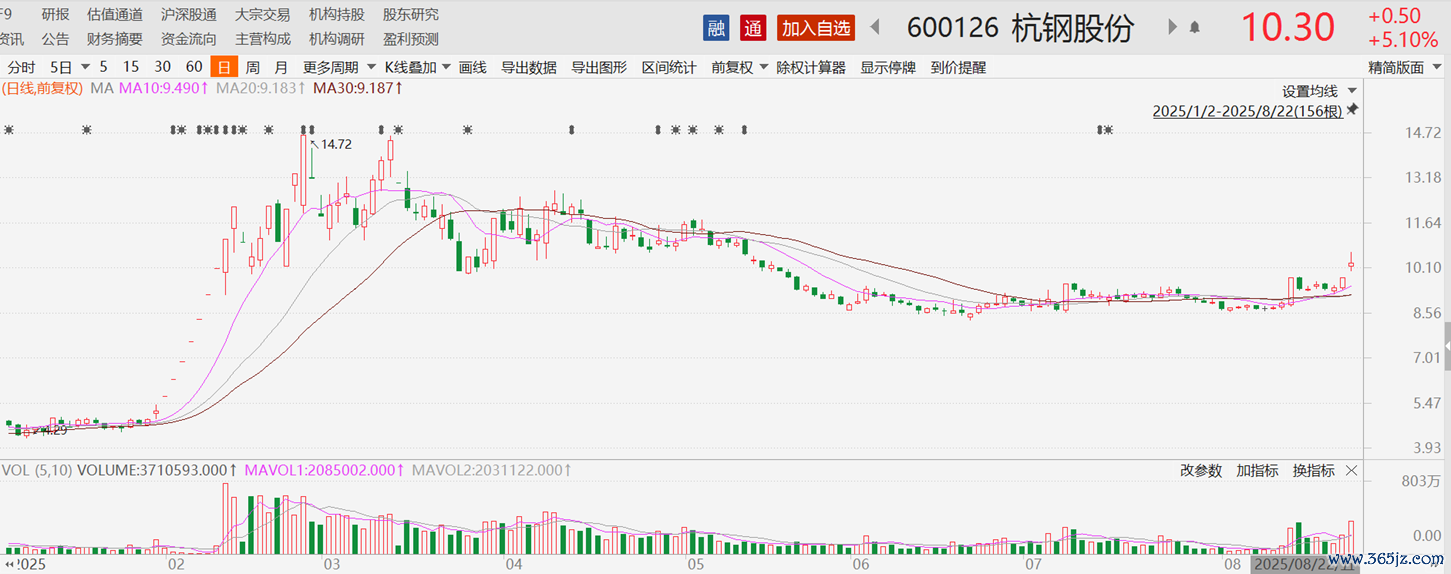Click the 导出数据 export button
The height and width of the screenshot is (574, 1451).
pyautogui.click(x=529, y=68)
